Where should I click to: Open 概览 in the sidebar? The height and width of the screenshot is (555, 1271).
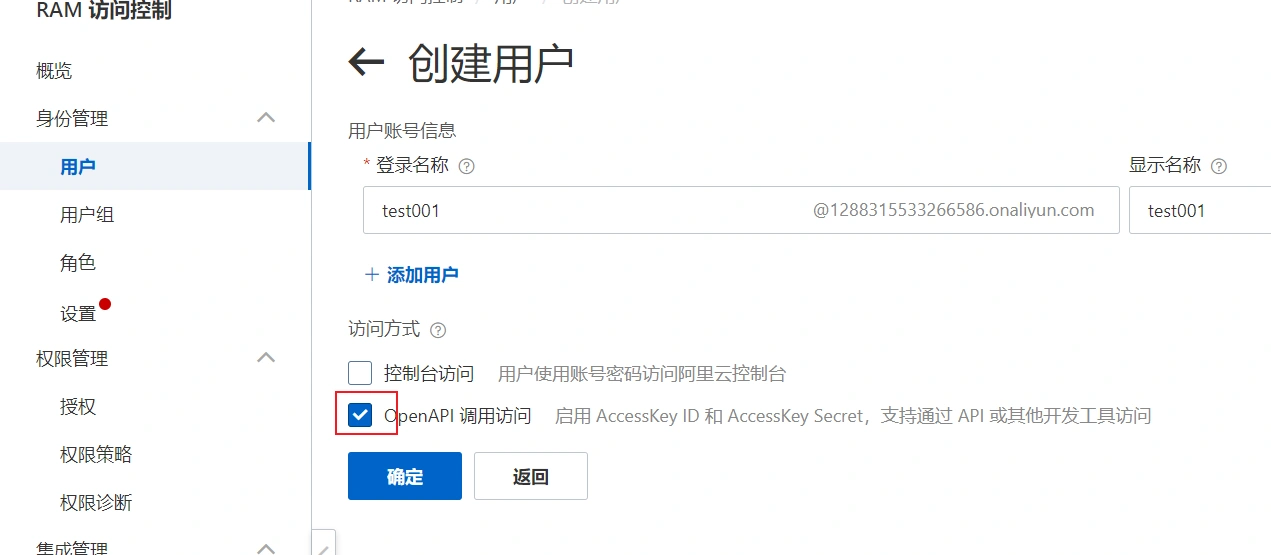click(54, 70)
